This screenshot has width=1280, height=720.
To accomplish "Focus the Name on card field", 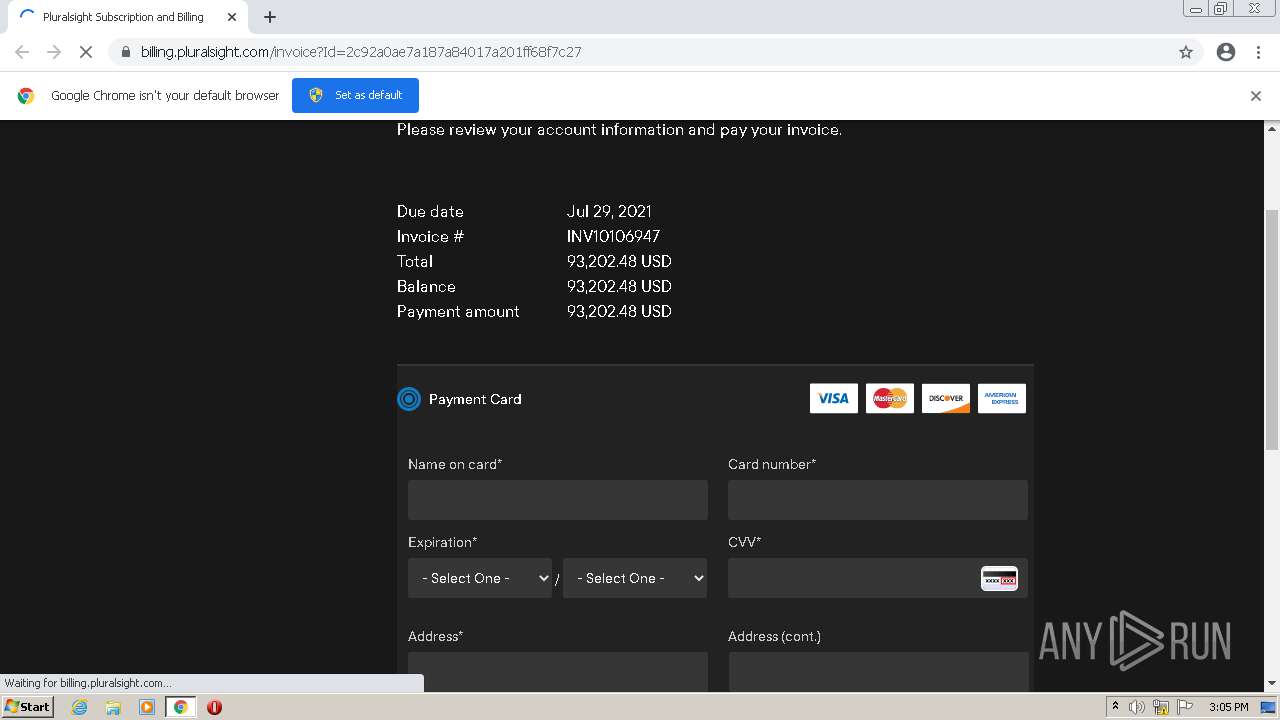I will [558, 500].
